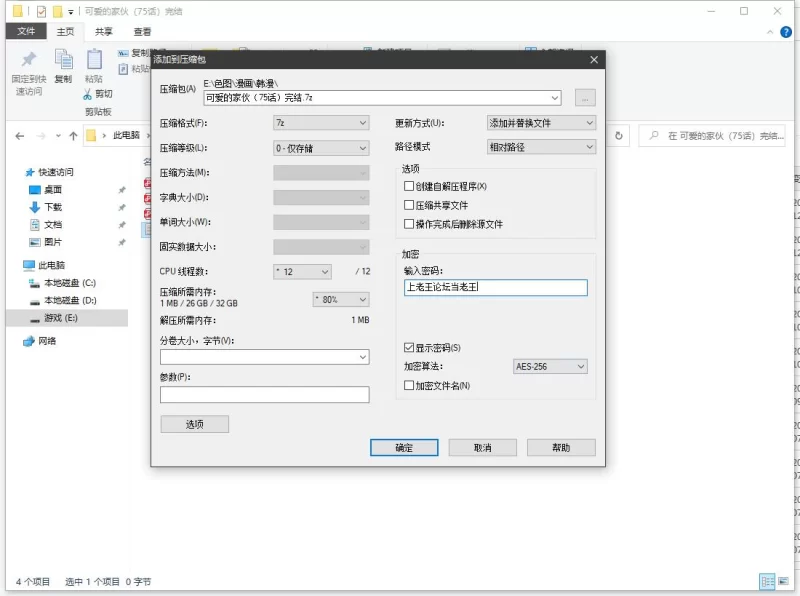
Task: Click the password input field
Action: [496, 287]
